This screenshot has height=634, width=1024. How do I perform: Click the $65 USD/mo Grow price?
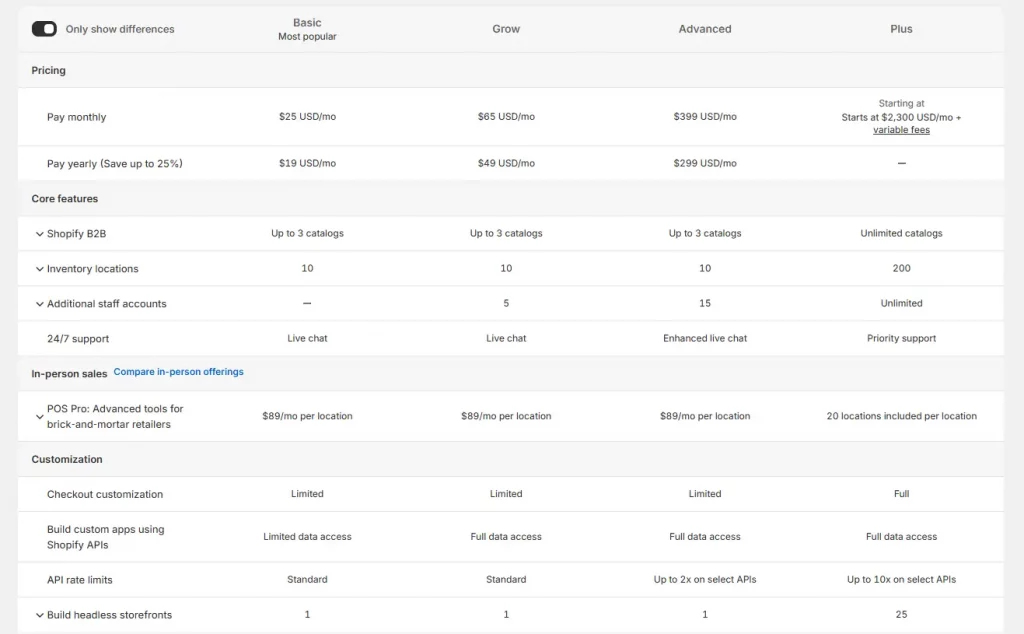point(506,116)
